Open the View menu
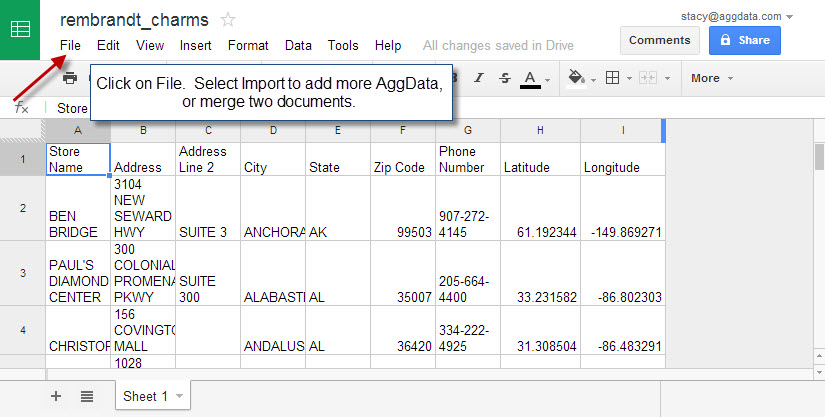 [150, 46]
